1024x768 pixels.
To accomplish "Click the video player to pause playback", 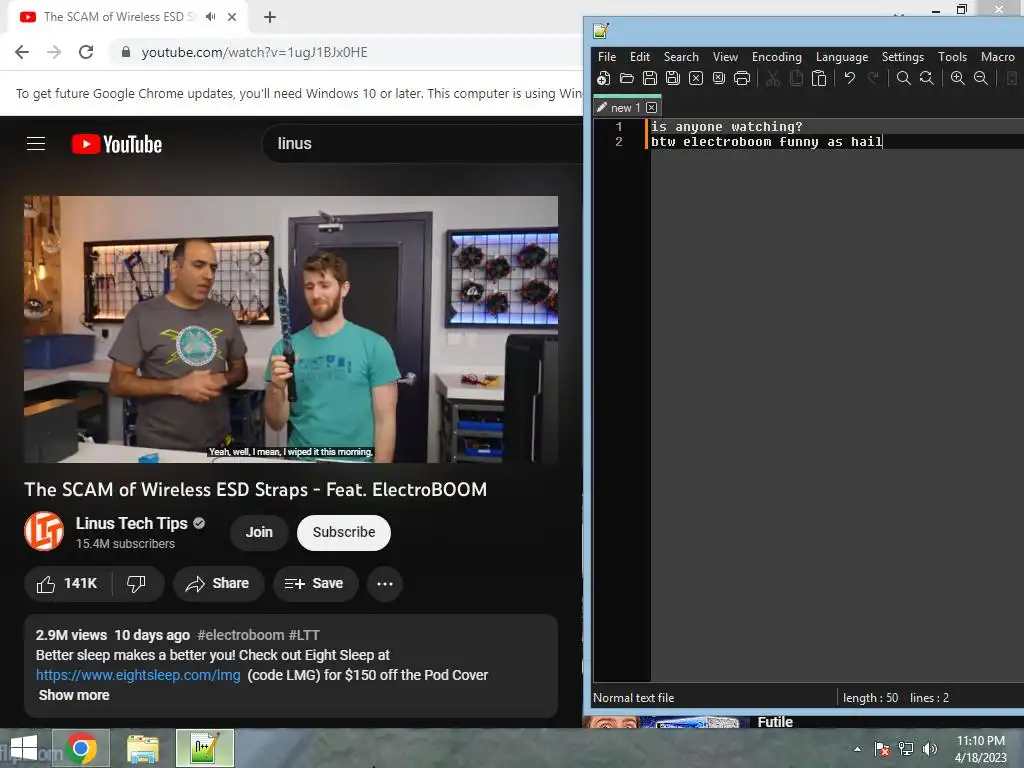I will 291,329.
